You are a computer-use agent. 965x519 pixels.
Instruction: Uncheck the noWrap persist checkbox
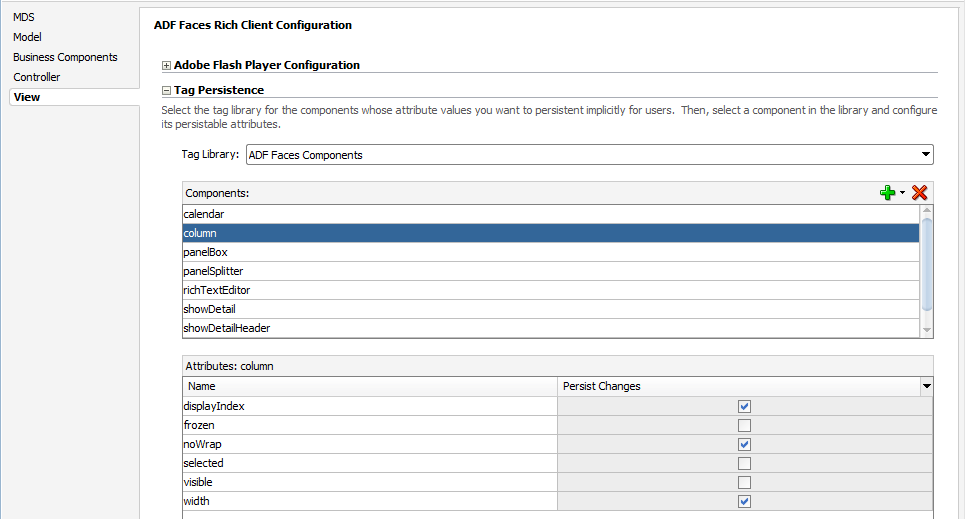[x=744, y=445]
